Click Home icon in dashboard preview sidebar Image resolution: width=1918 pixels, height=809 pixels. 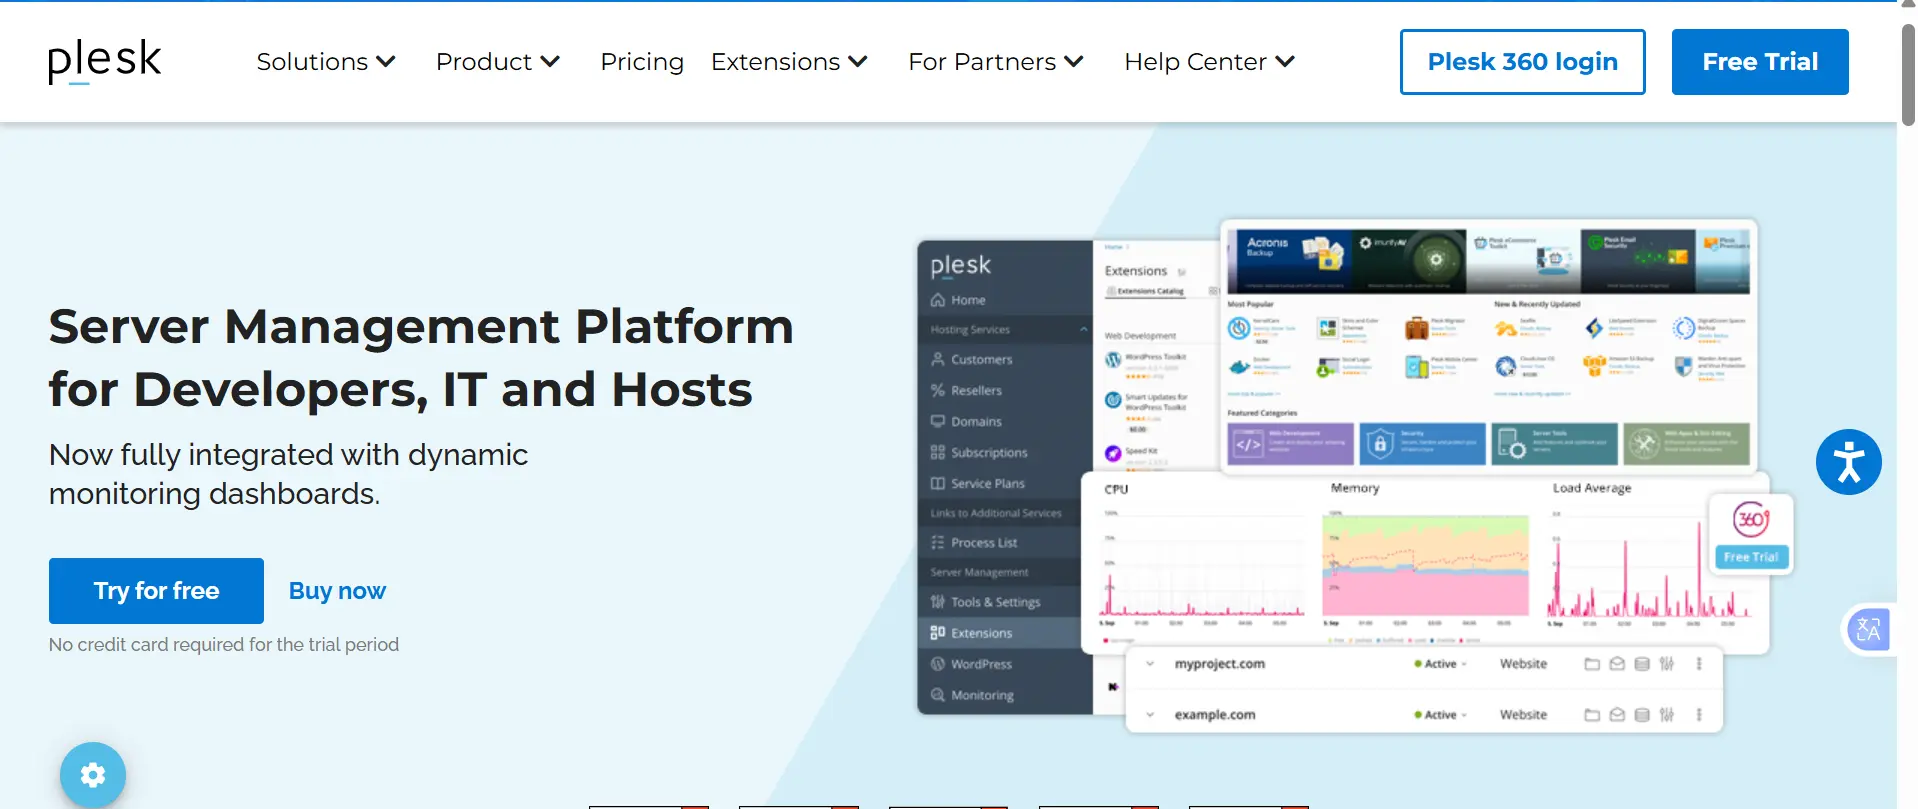pos(938,300)
